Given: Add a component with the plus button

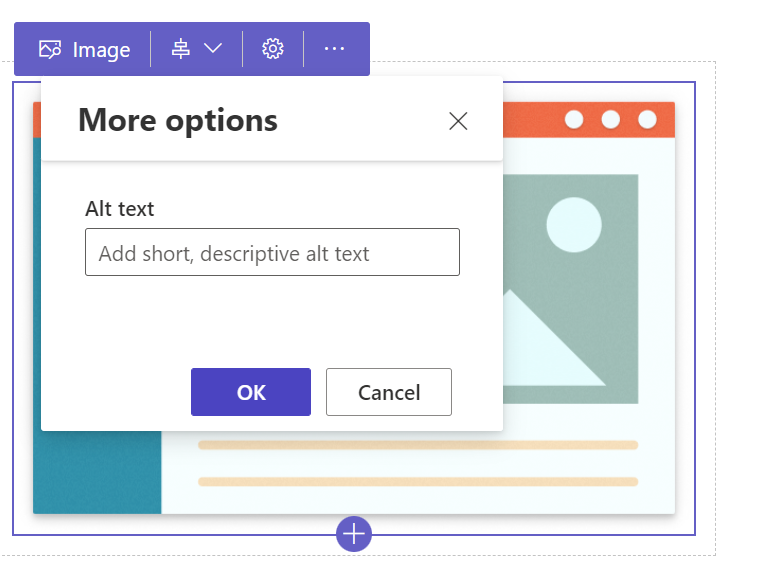Looking at the screenshot, I should point(354,534).
